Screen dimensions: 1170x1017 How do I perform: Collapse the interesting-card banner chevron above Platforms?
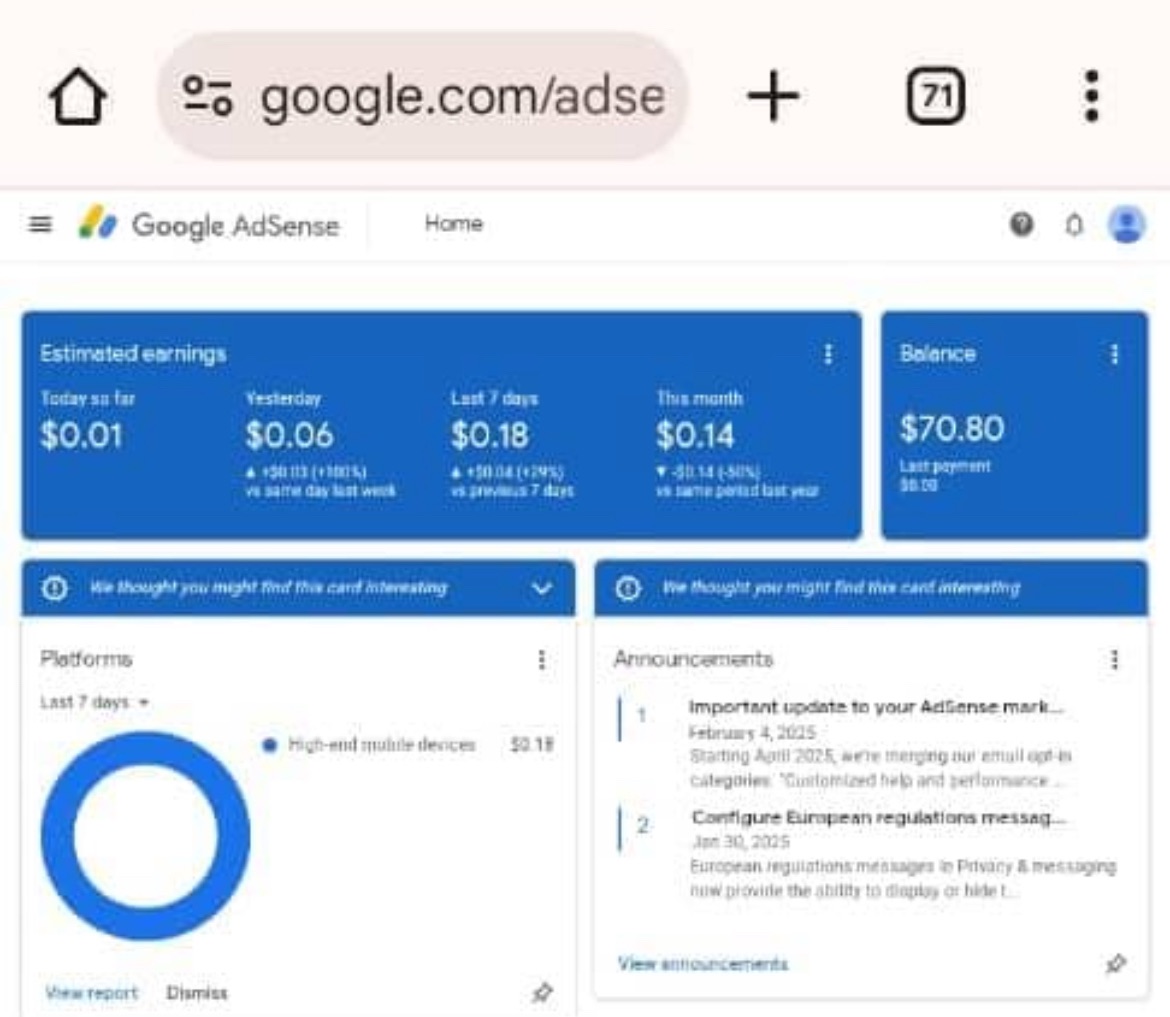click(541, 588)
